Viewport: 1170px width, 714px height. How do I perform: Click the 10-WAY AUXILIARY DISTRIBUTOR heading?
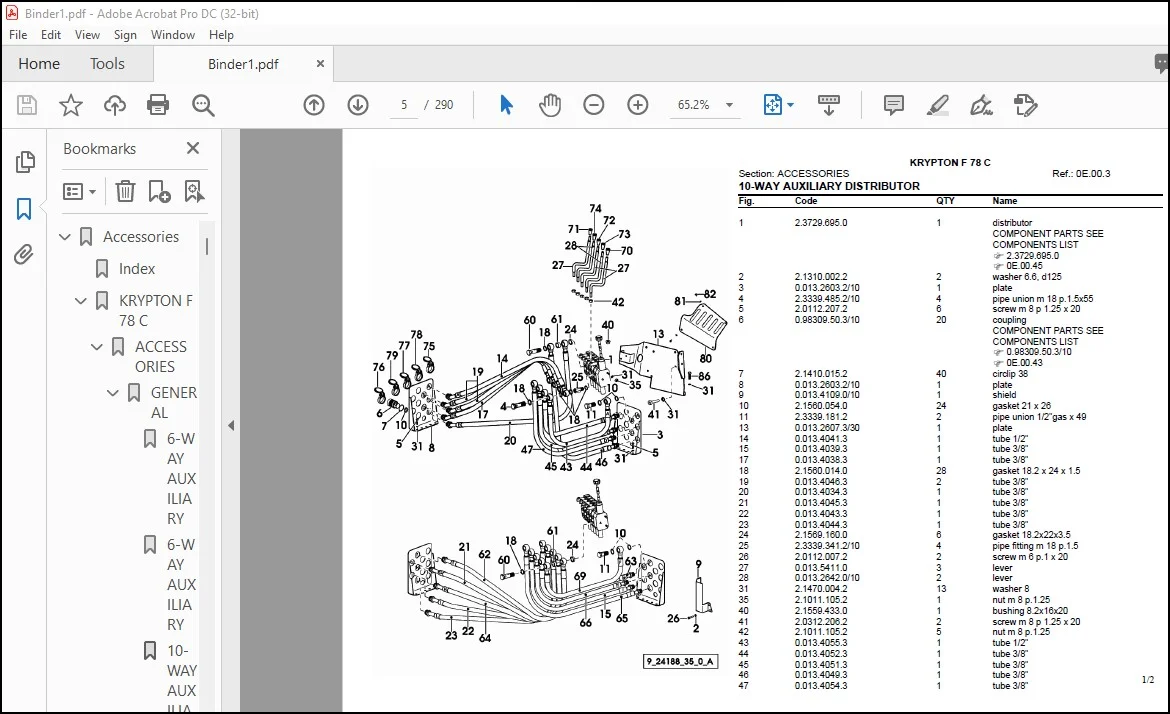(x=829, y=187)
